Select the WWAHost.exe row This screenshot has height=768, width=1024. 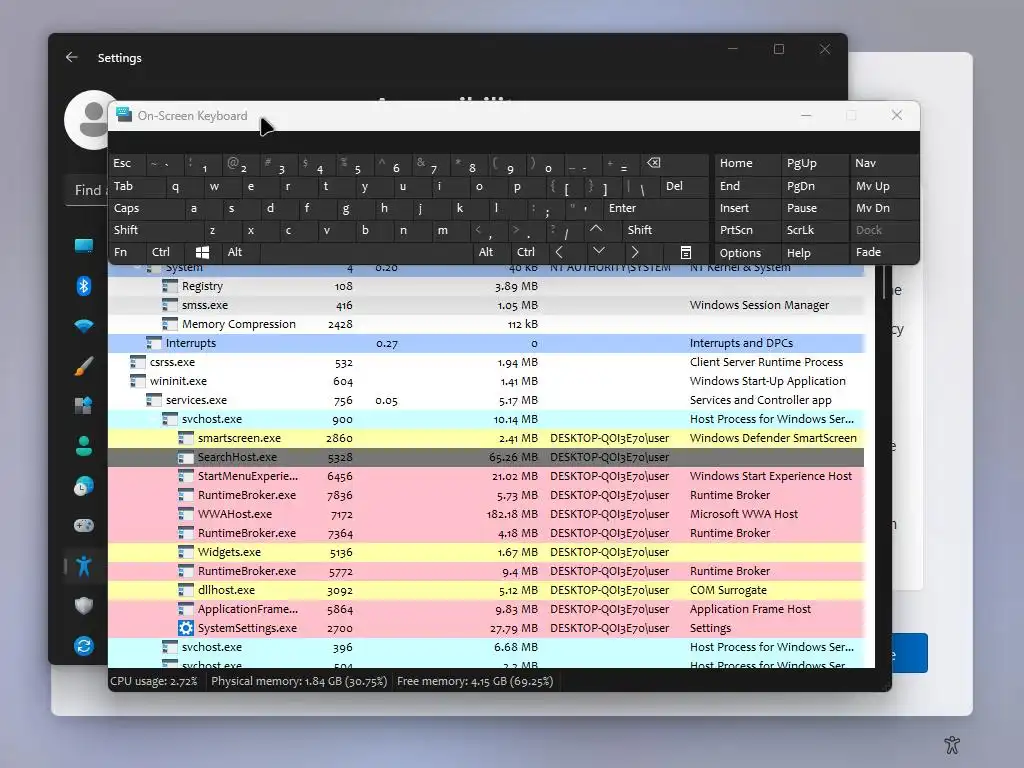(486, 514)
